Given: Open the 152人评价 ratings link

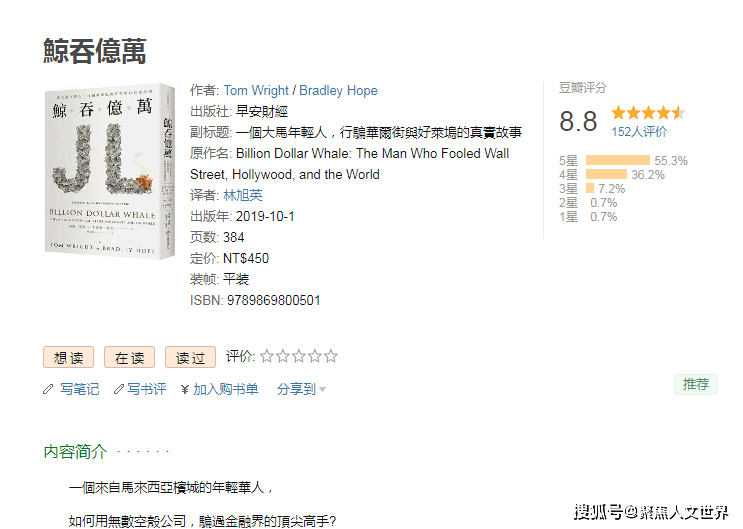Looking at the screenshot, I should [639, 131].
